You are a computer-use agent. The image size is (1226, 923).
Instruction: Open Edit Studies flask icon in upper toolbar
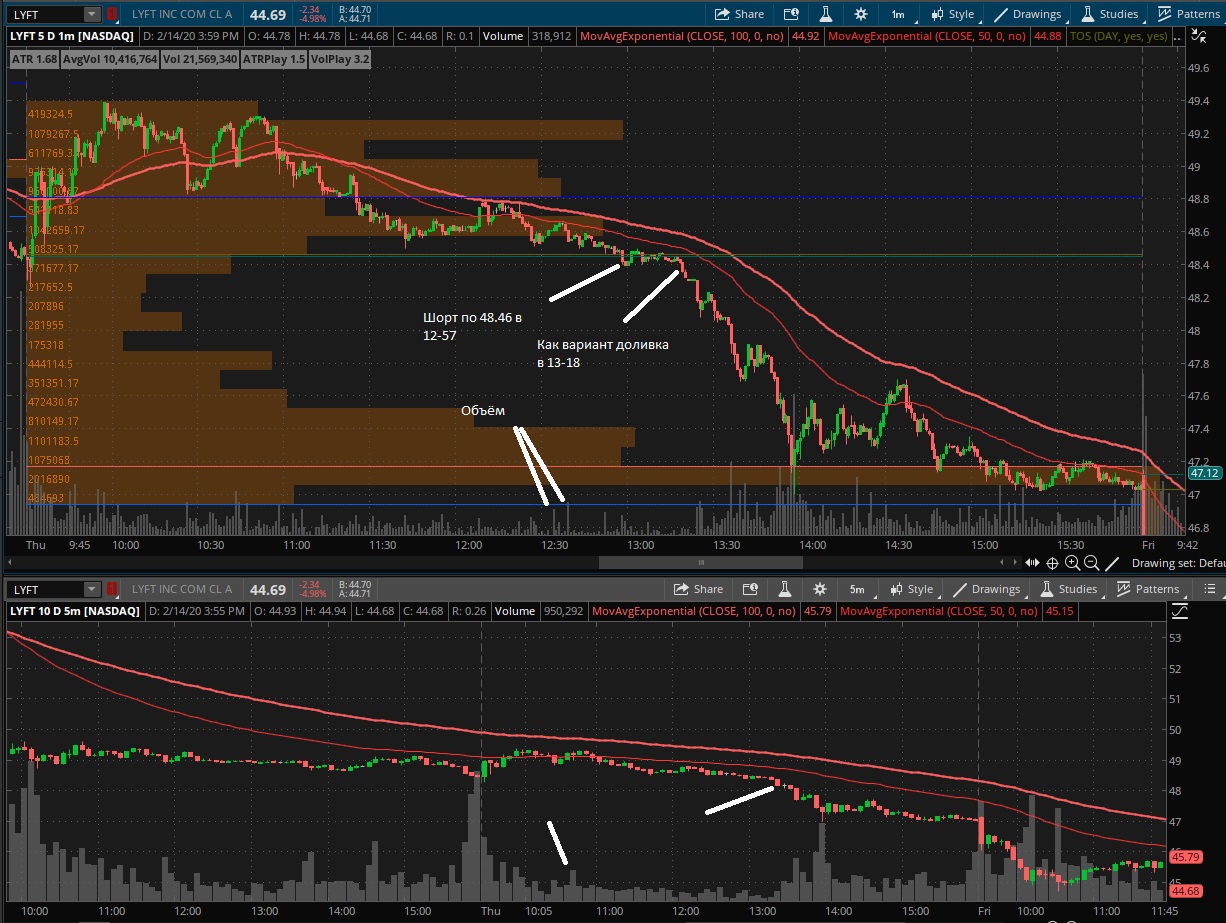826,14
